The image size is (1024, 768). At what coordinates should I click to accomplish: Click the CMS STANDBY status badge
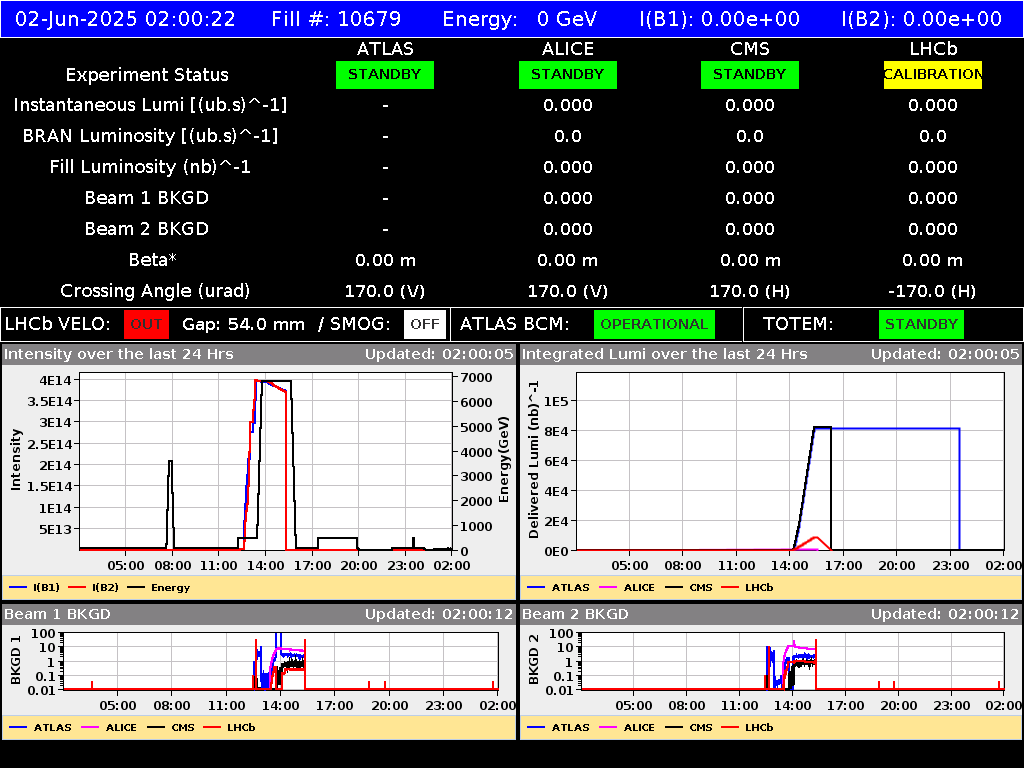[x=750, y=74]
